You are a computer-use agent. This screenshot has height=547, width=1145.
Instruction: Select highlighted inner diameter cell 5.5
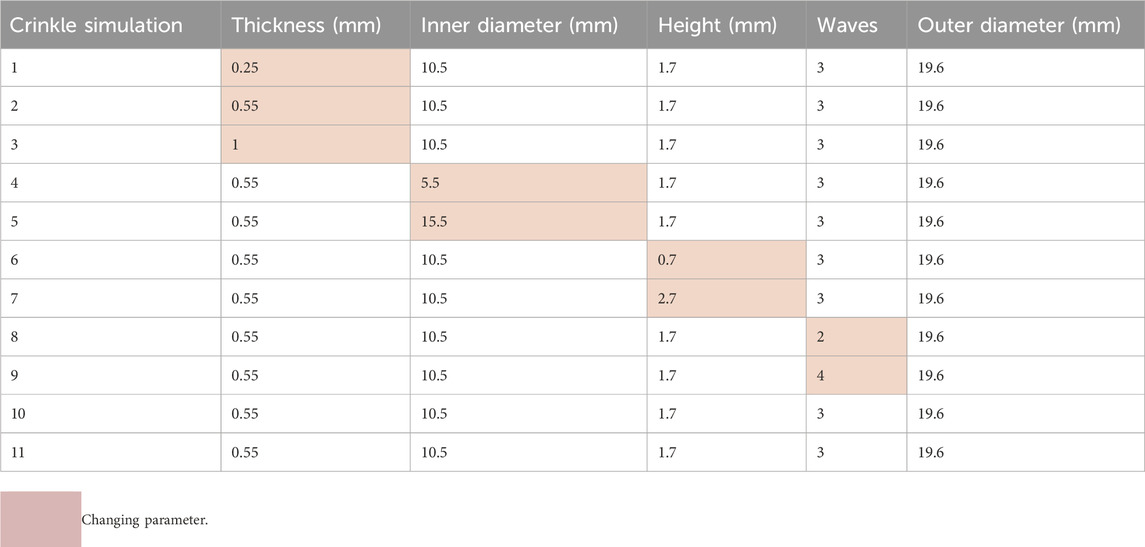pos(529,183)
